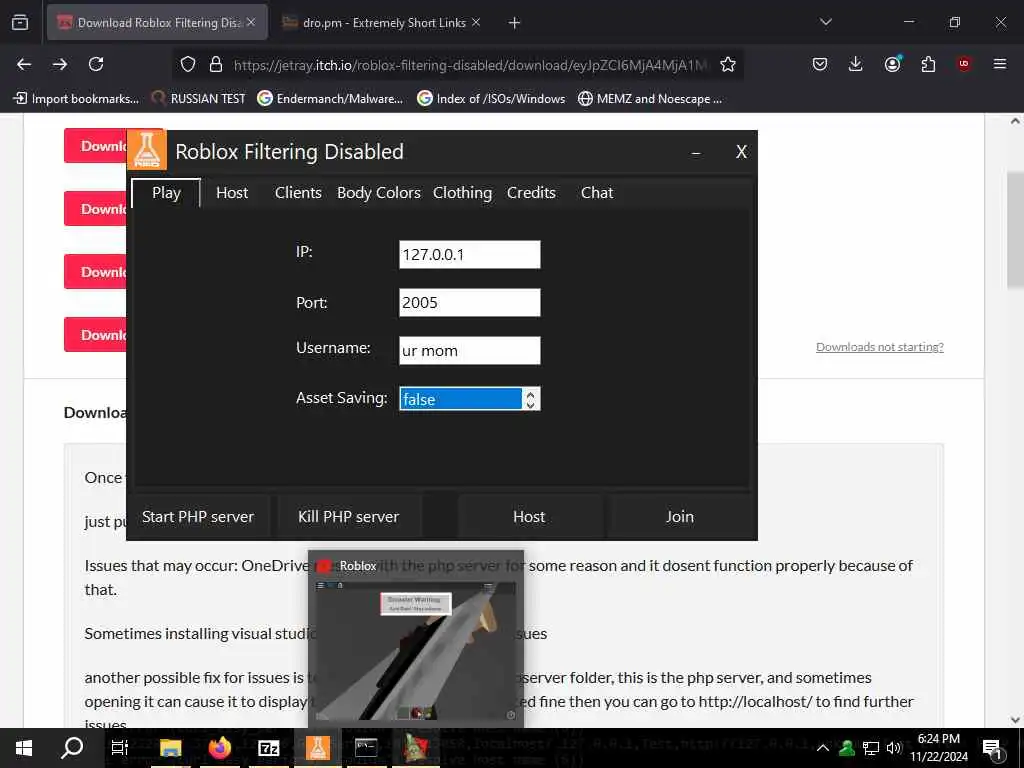Screen dimensions: 1024x768
Task: Click the Asset Saving down arrow
Action: pos(531,405)
